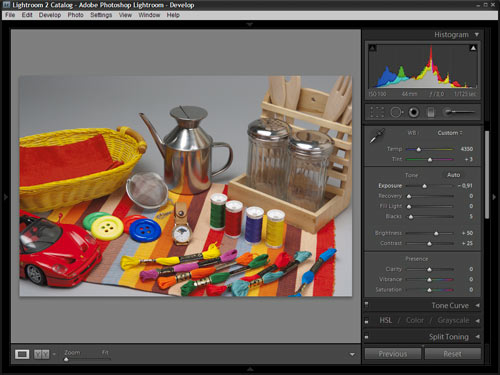Screen dimensions: 500x375
Task: Switch to the Color tab
Action: pos(415,320)
